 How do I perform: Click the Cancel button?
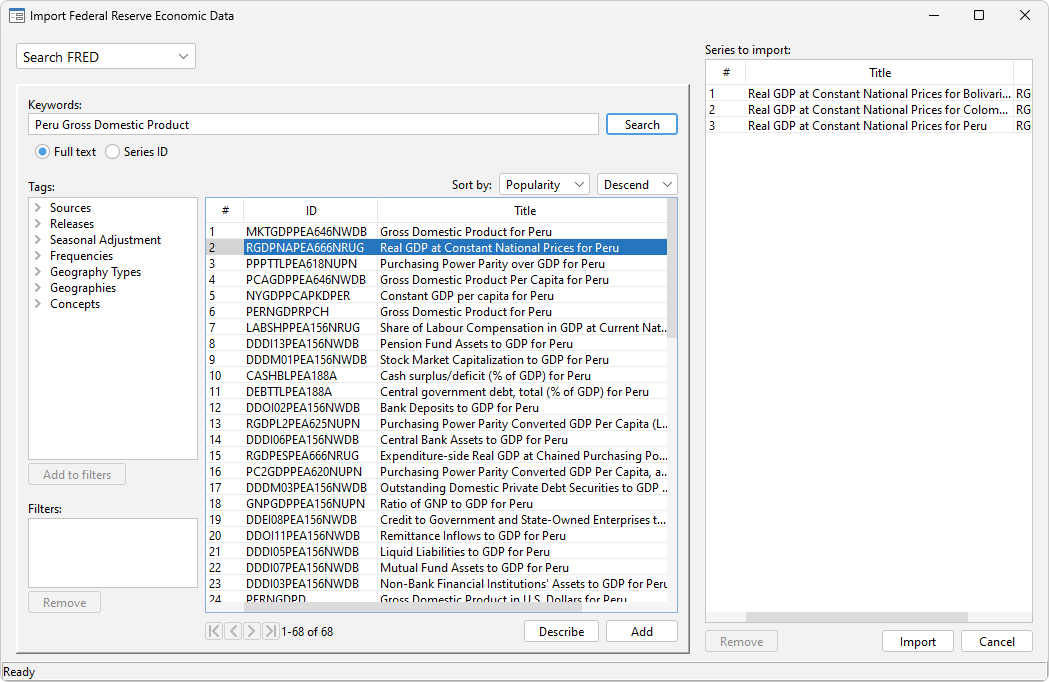pyautogui.click(x=997, y=641)
